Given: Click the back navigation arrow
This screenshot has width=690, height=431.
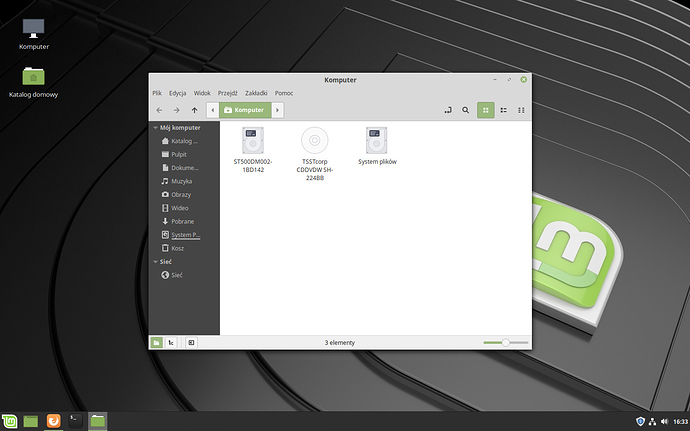Looking at the screenshot, I should tap(160, 110).
